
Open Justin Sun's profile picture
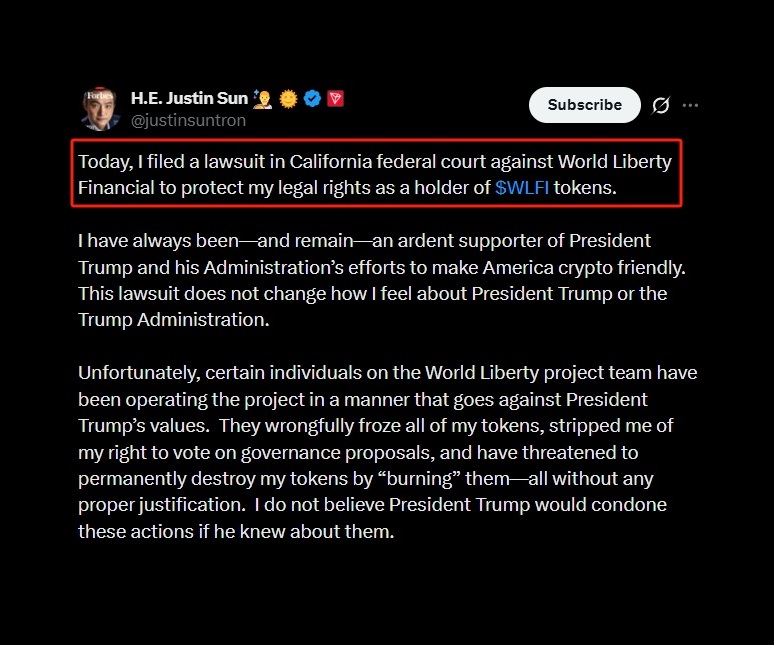pos(100,108)
